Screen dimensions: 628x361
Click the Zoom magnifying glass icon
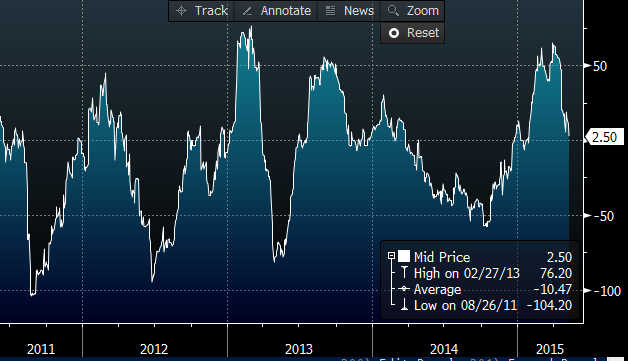tap(393, 10)
